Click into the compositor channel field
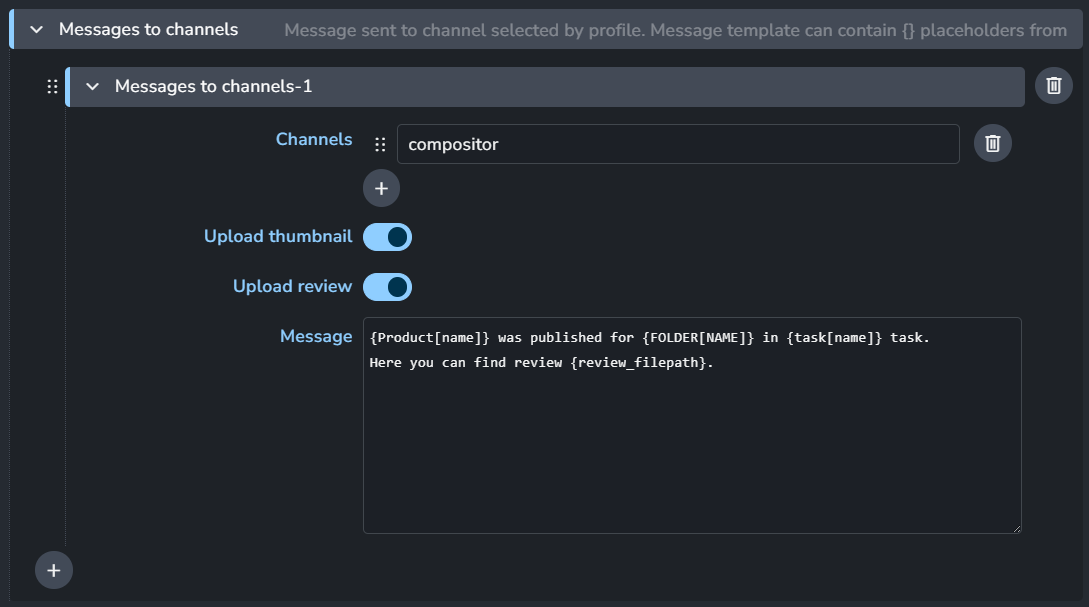This screenshot has height=607, width=1089. 677,144
